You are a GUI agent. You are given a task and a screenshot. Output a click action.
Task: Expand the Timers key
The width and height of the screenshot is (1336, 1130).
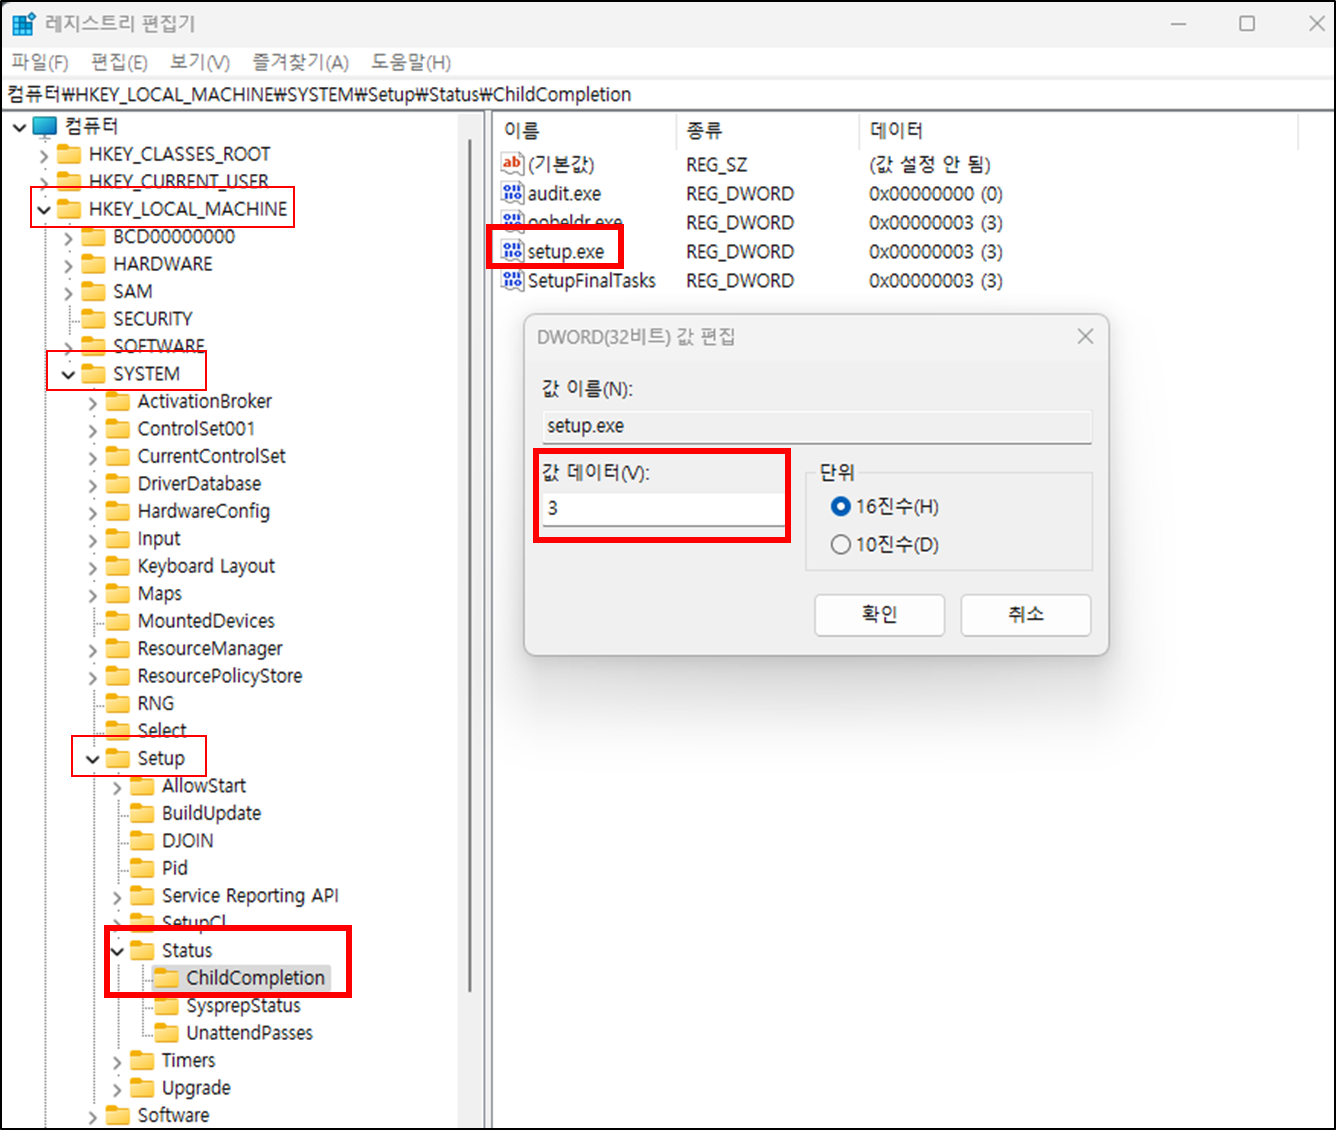click(x=117, y=1062)
